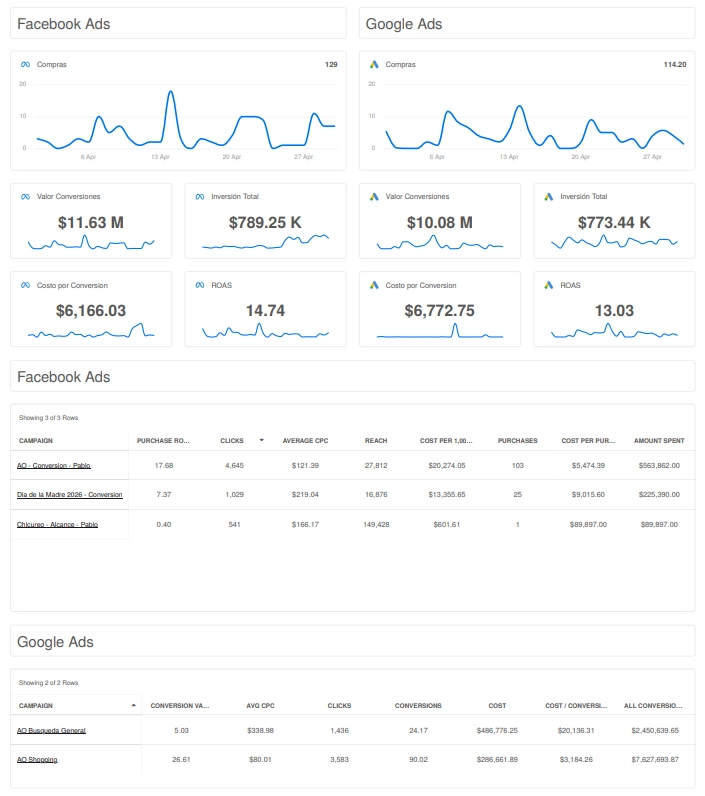Click Google Ads icon on Valor Conversiones card
705x796 pixels.
pos(374,196)
